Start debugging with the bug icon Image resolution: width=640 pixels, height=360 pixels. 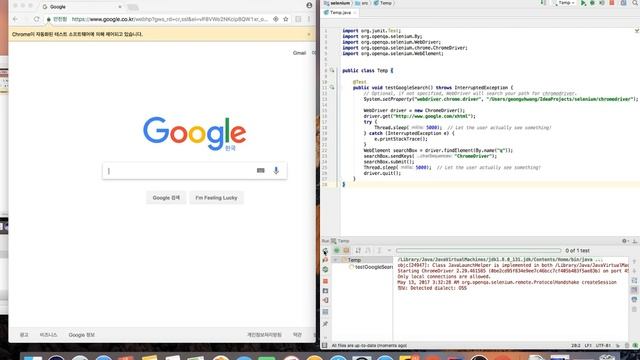[593, 3]
